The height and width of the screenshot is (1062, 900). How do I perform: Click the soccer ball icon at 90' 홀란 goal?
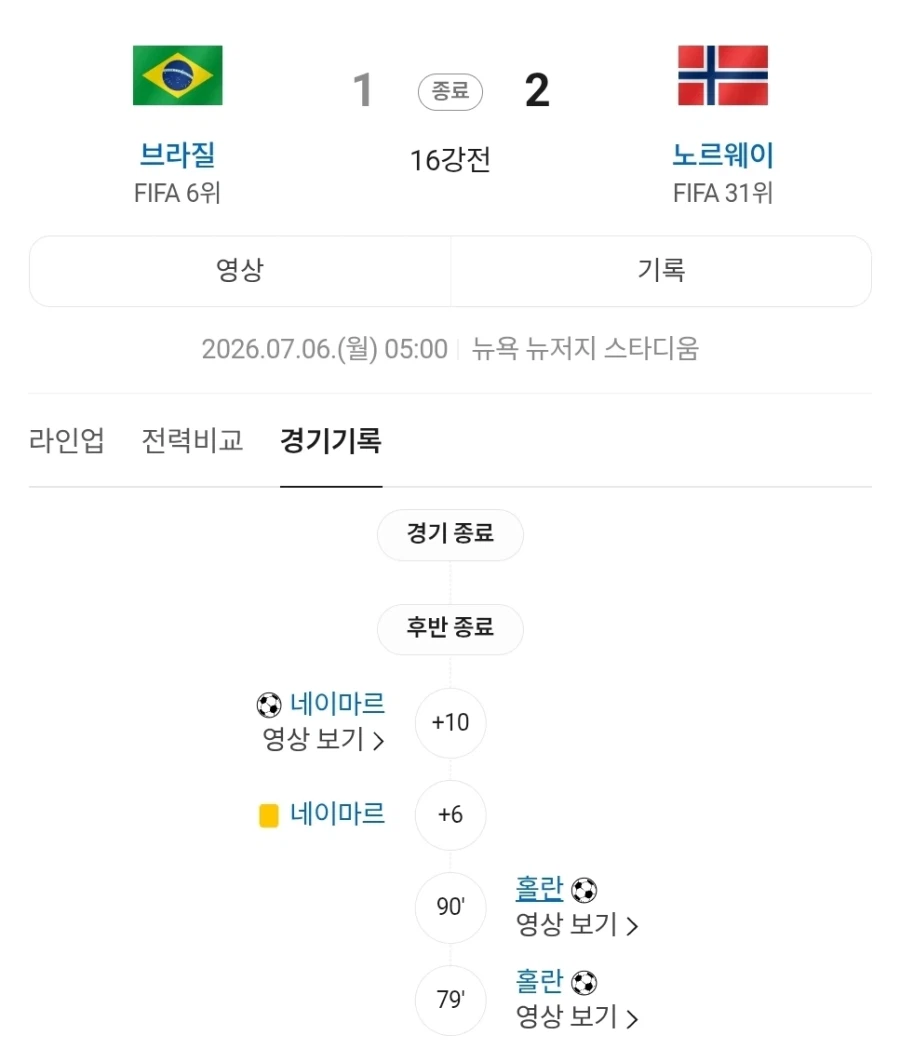click(x=584, y=890)
